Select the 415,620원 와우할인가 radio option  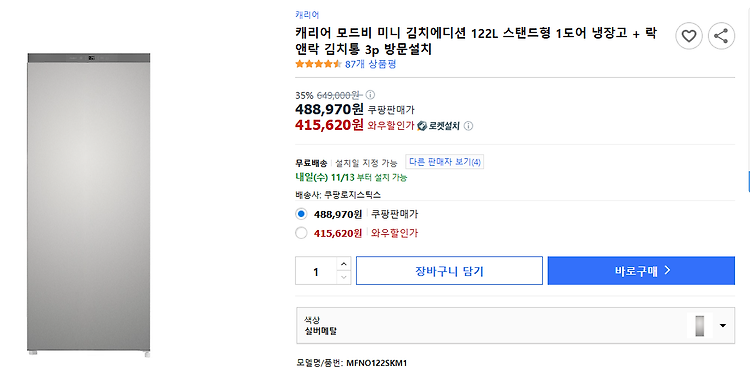pyautogui.click(x=301, y=233)
